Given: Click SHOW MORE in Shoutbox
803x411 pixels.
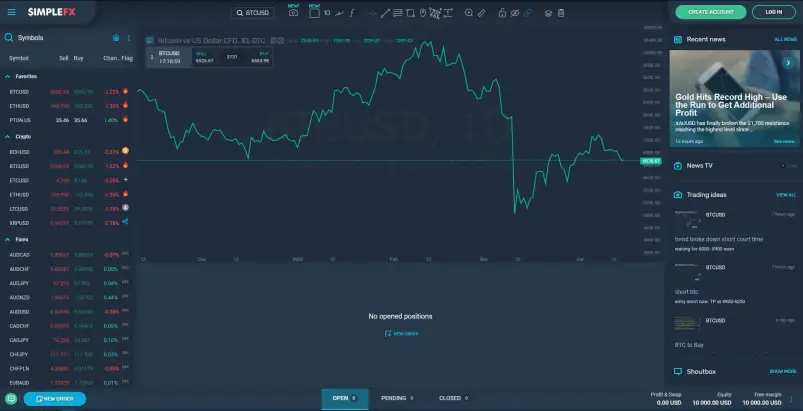Looking at the screenshot, I should click(x=783, y=372).
